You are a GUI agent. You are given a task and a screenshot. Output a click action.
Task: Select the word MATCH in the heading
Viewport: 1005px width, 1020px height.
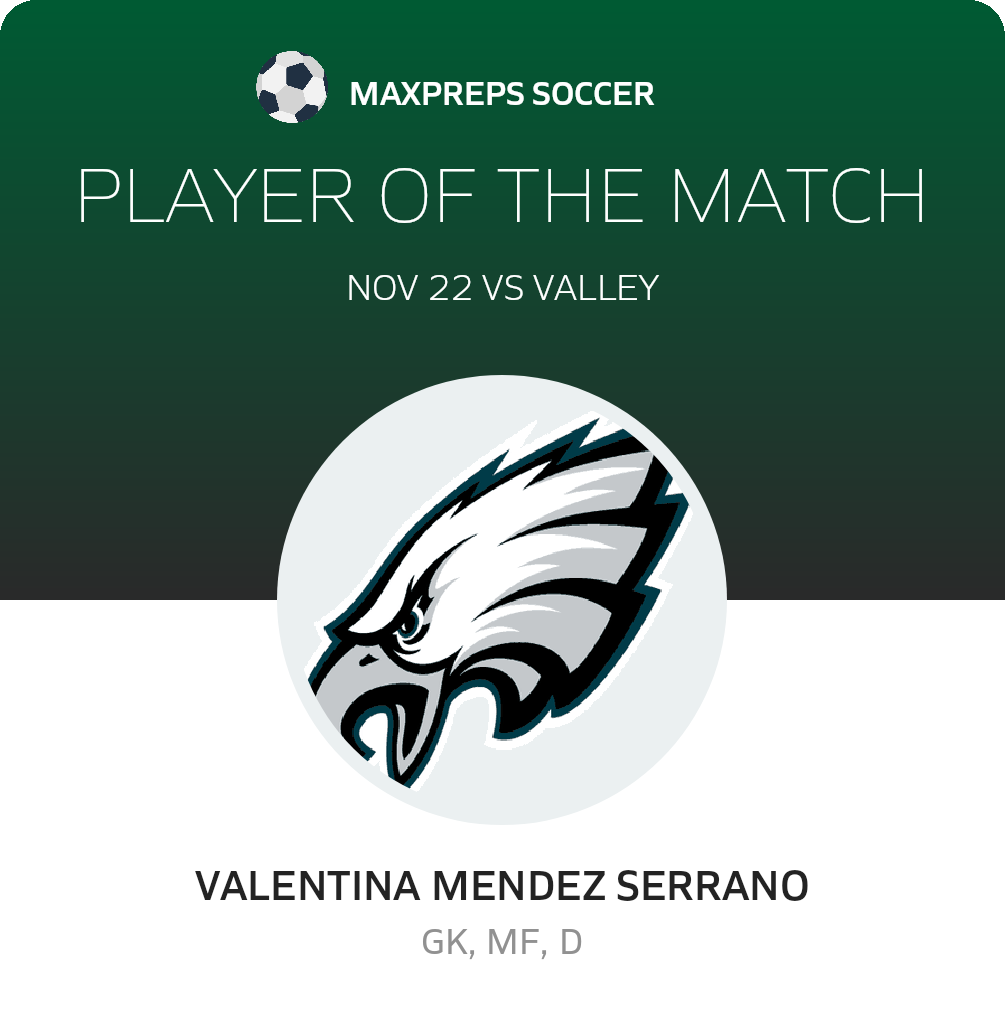pos(797,197)
